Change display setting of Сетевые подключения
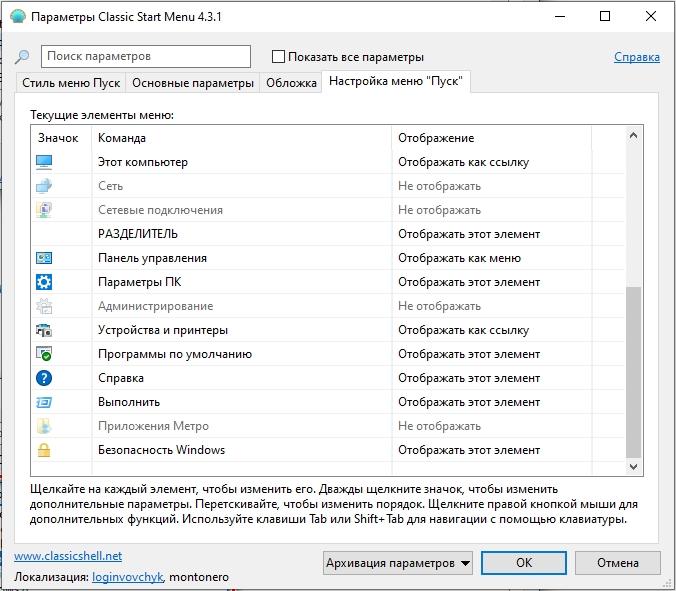The width and height of the screenshot is (676, 591). [439, 210]
